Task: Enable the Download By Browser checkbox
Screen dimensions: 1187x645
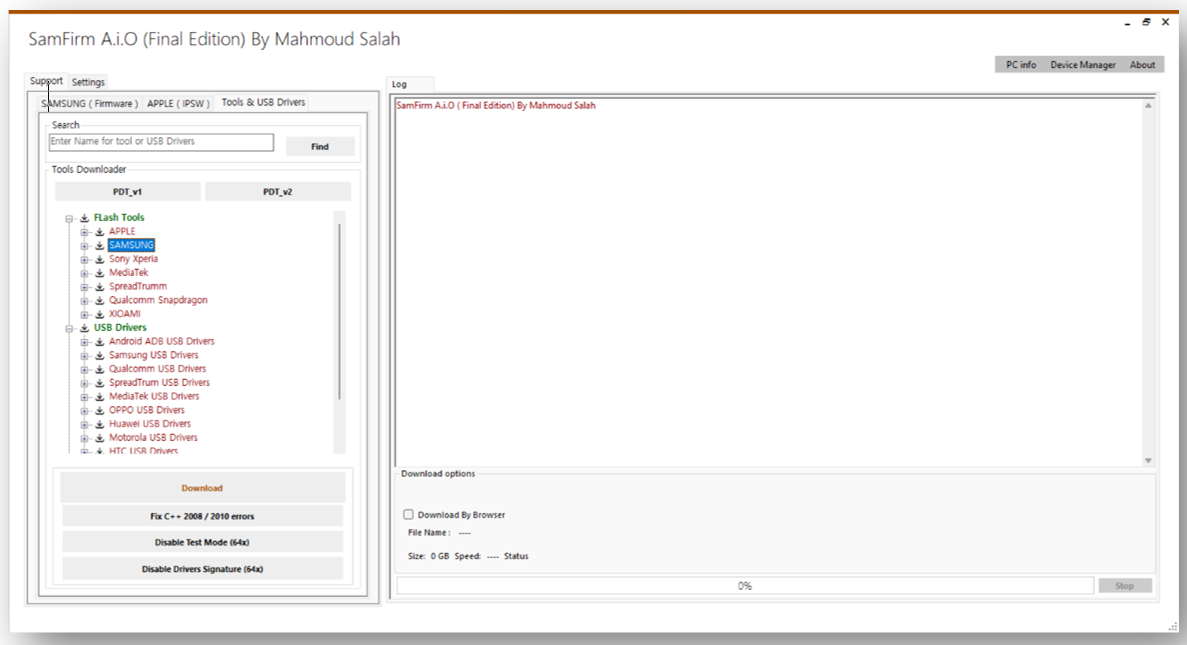Action: click(408, 514)
